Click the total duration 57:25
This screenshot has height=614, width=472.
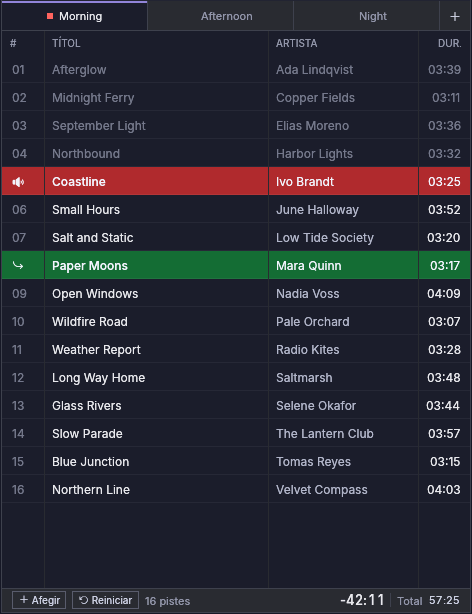pos(444,600)
